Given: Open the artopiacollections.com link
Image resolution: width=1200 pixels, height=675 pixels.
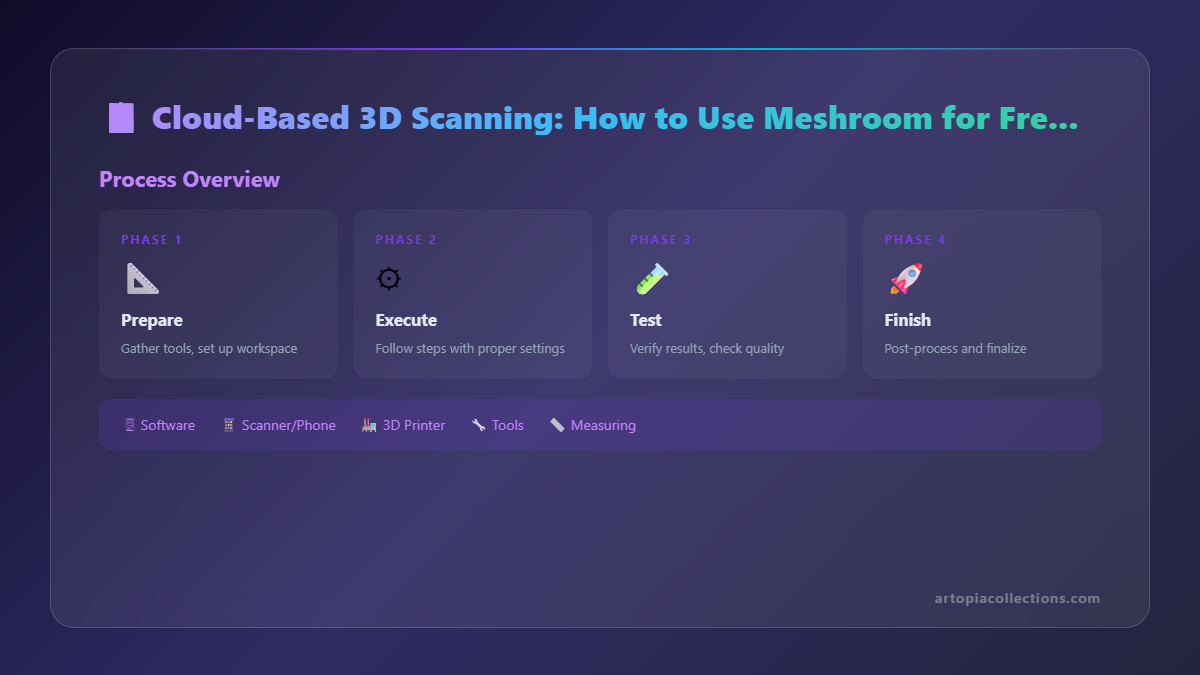Looking at the screenshot, I should tap(1017, 598).
